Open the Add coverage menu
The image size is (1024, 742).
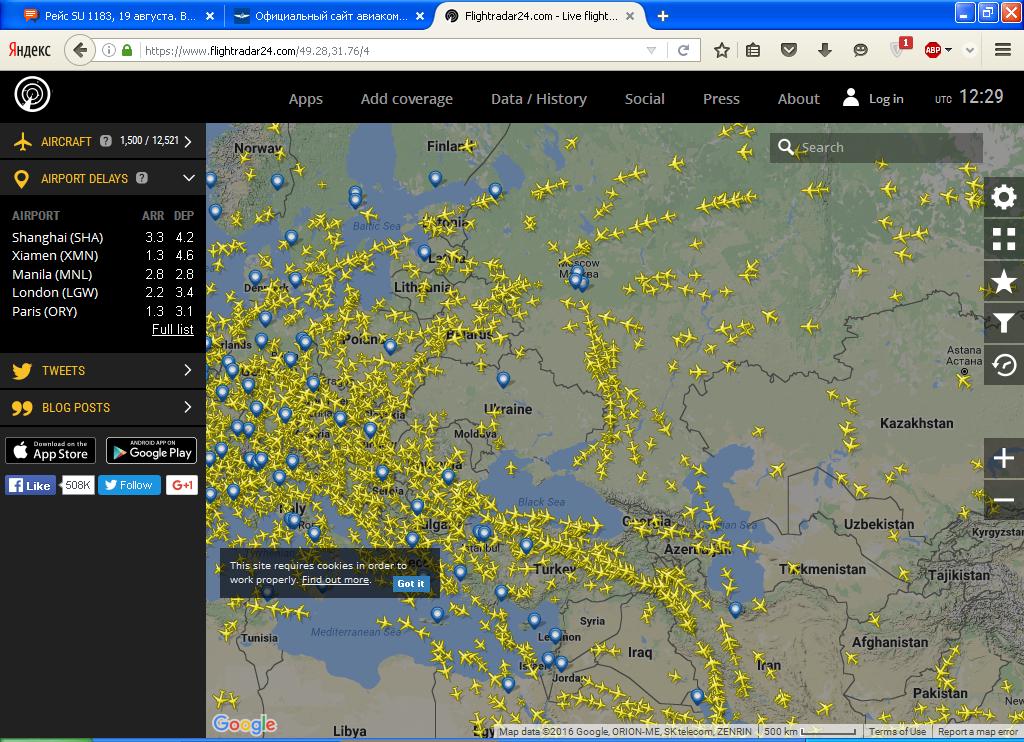click(406, 99)
